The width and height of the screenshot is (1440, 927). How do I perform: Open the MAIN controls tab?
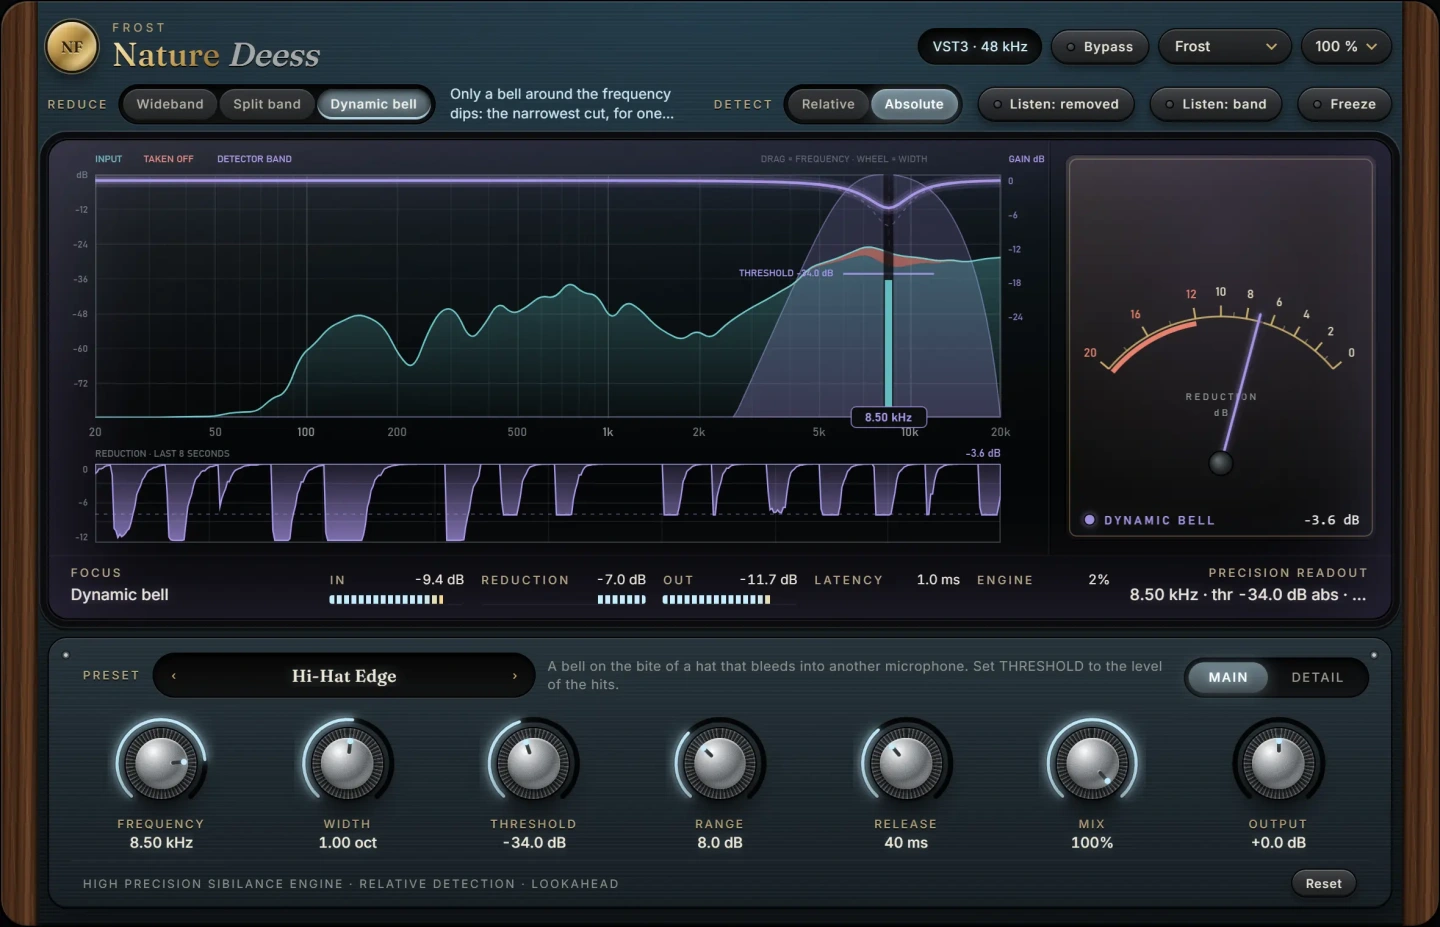1228,677
